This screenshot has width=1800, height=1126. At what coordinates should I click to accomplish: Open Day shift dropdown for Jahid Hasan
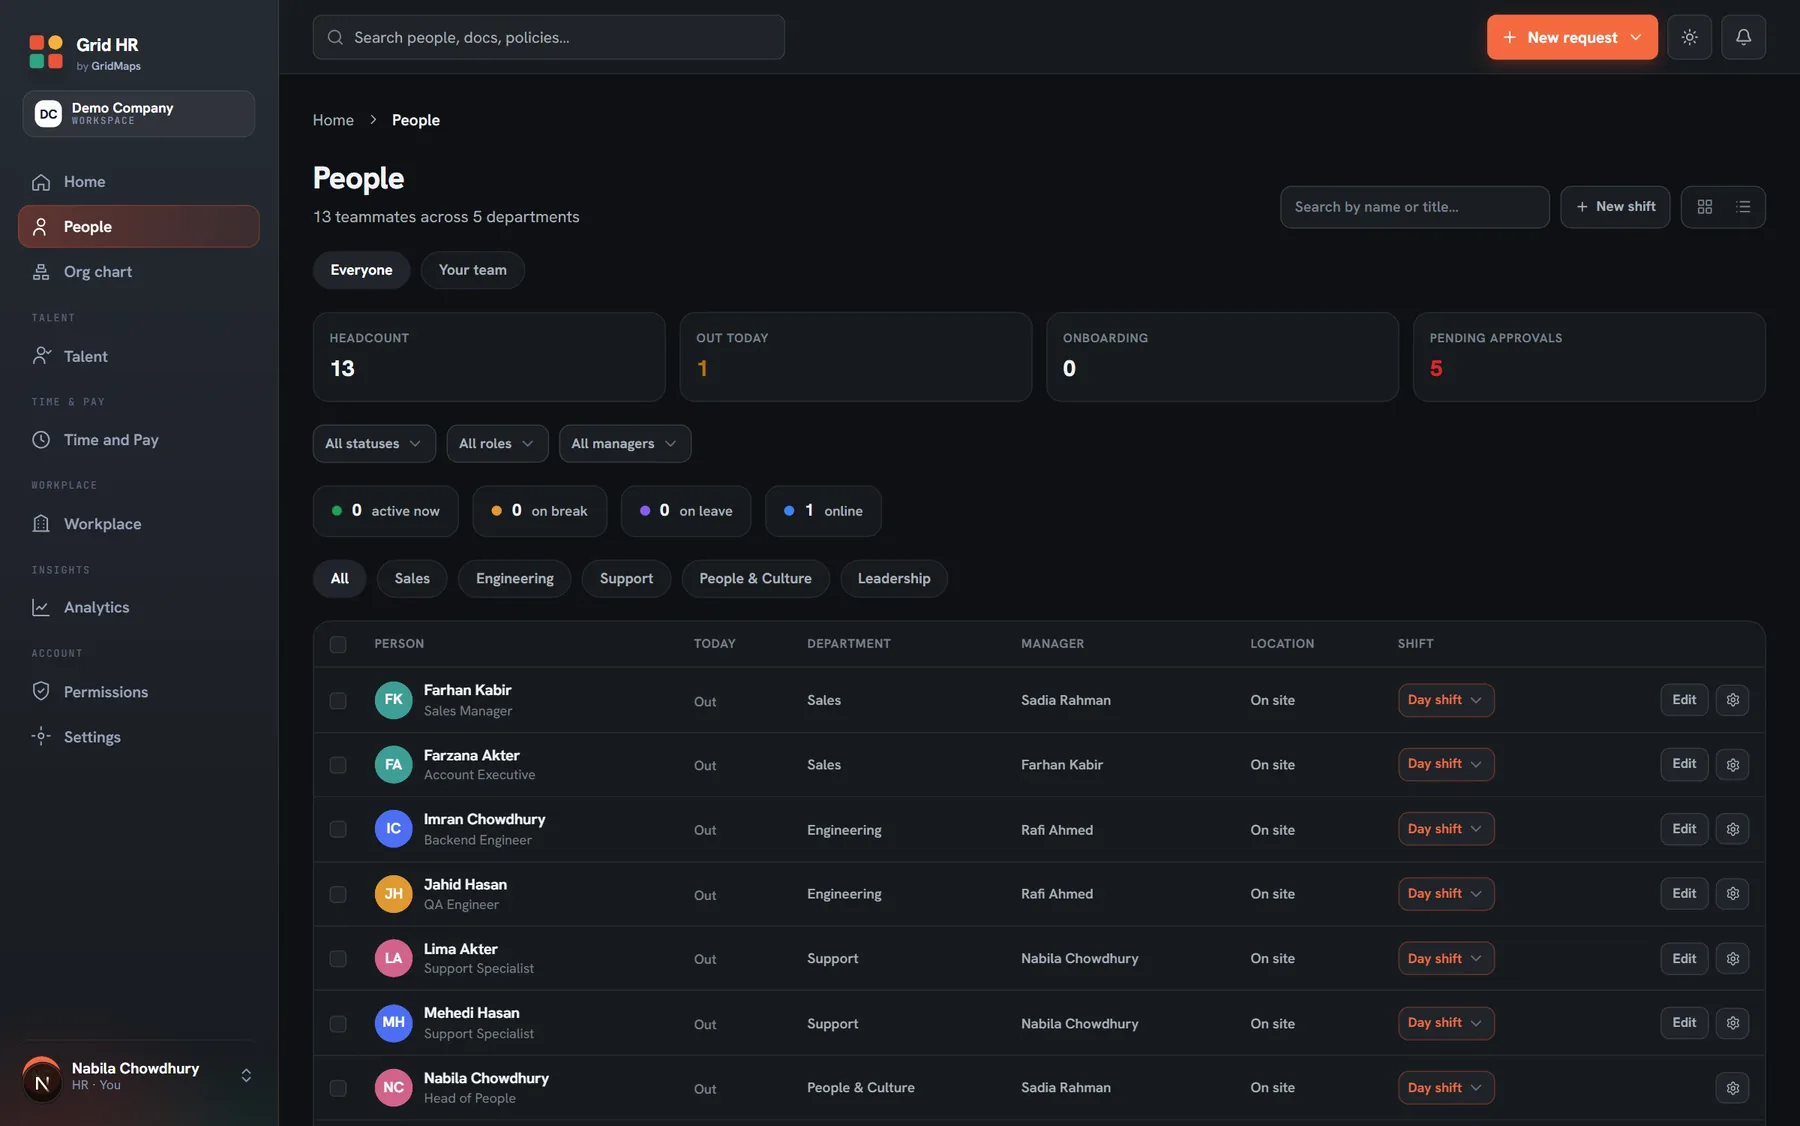[x=1445, y=894]
